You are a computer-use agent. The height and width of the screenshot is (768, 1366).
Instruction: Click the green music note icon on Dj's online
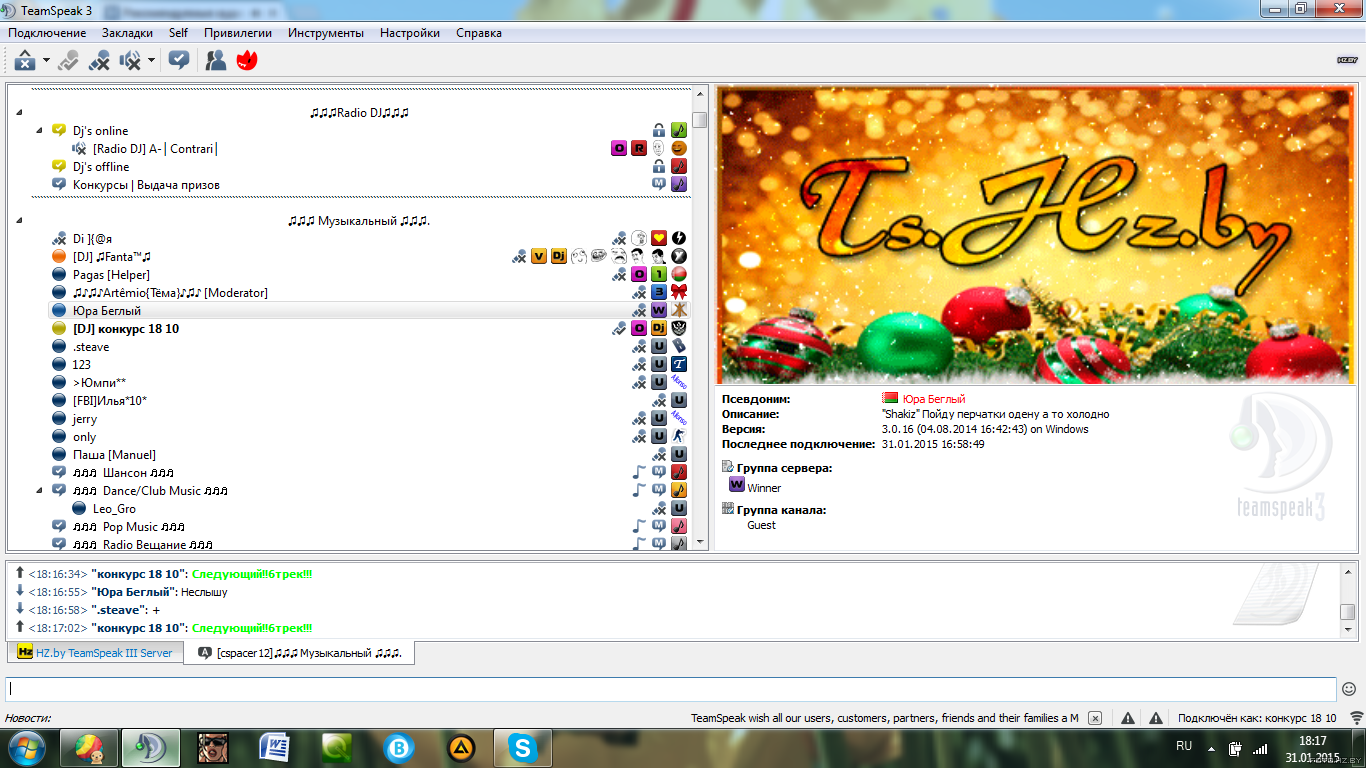click(x=679, y=131)
